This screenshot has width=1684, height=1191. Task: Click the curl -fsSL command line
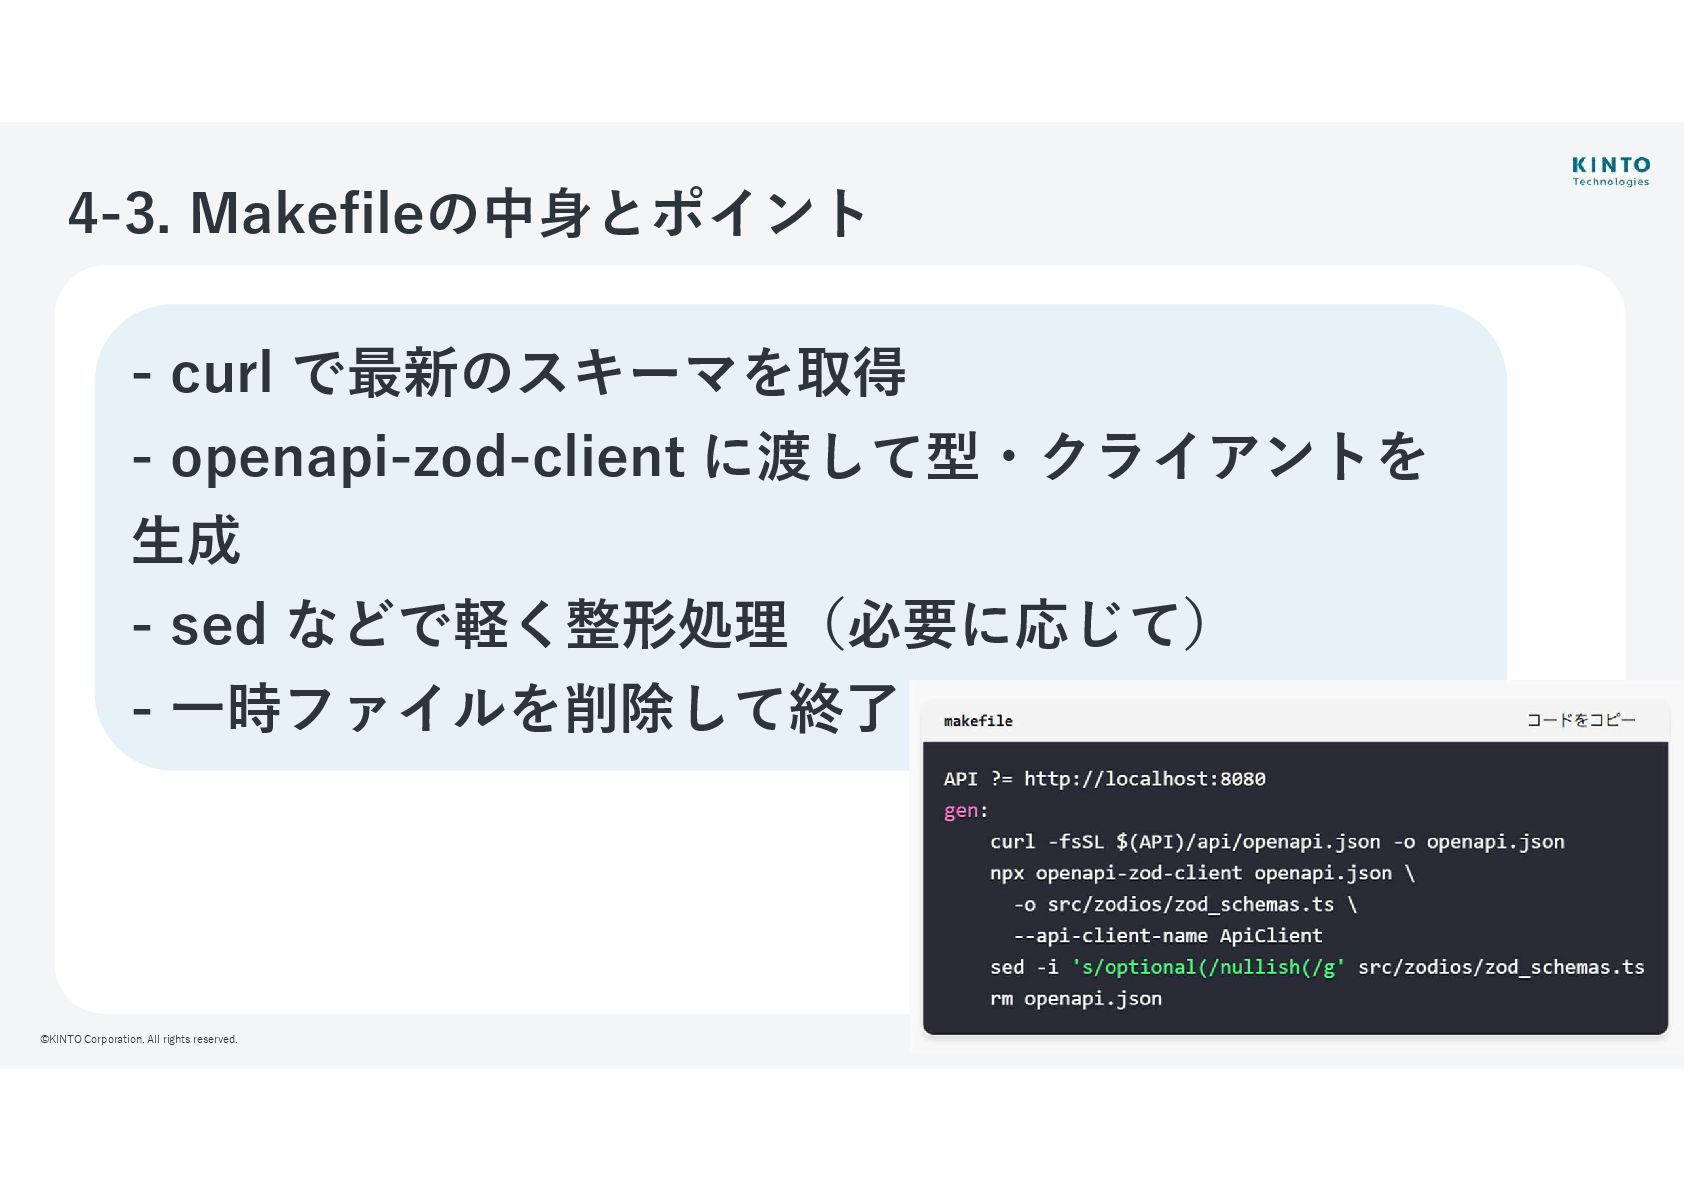[x=1276, y=842]
